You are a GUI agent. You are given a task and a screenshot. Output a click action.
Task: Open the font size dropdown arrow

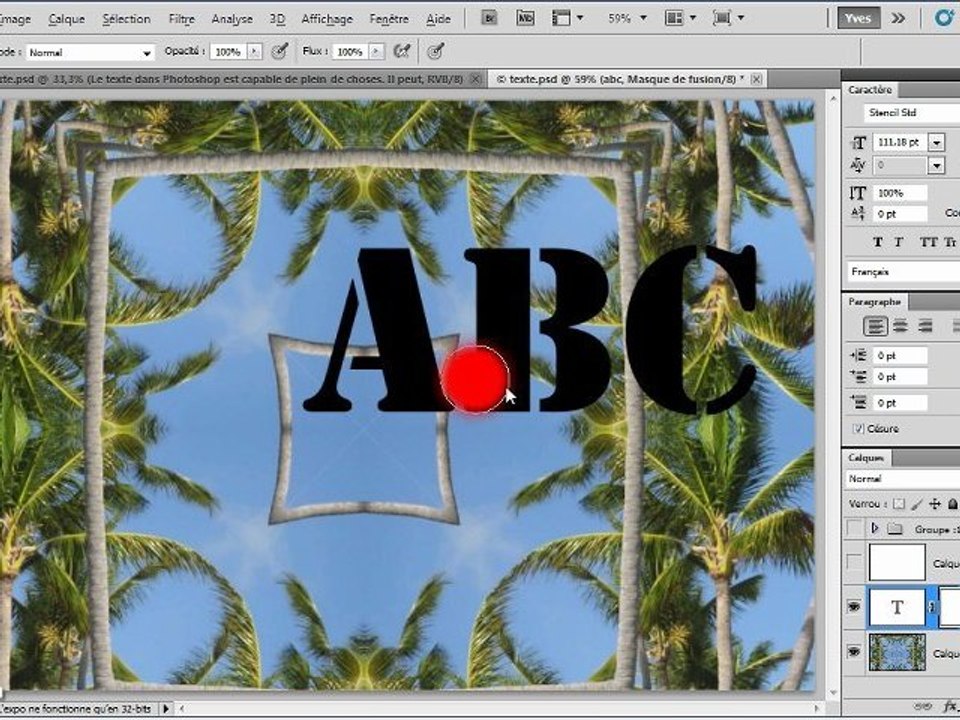click(937, 143)
